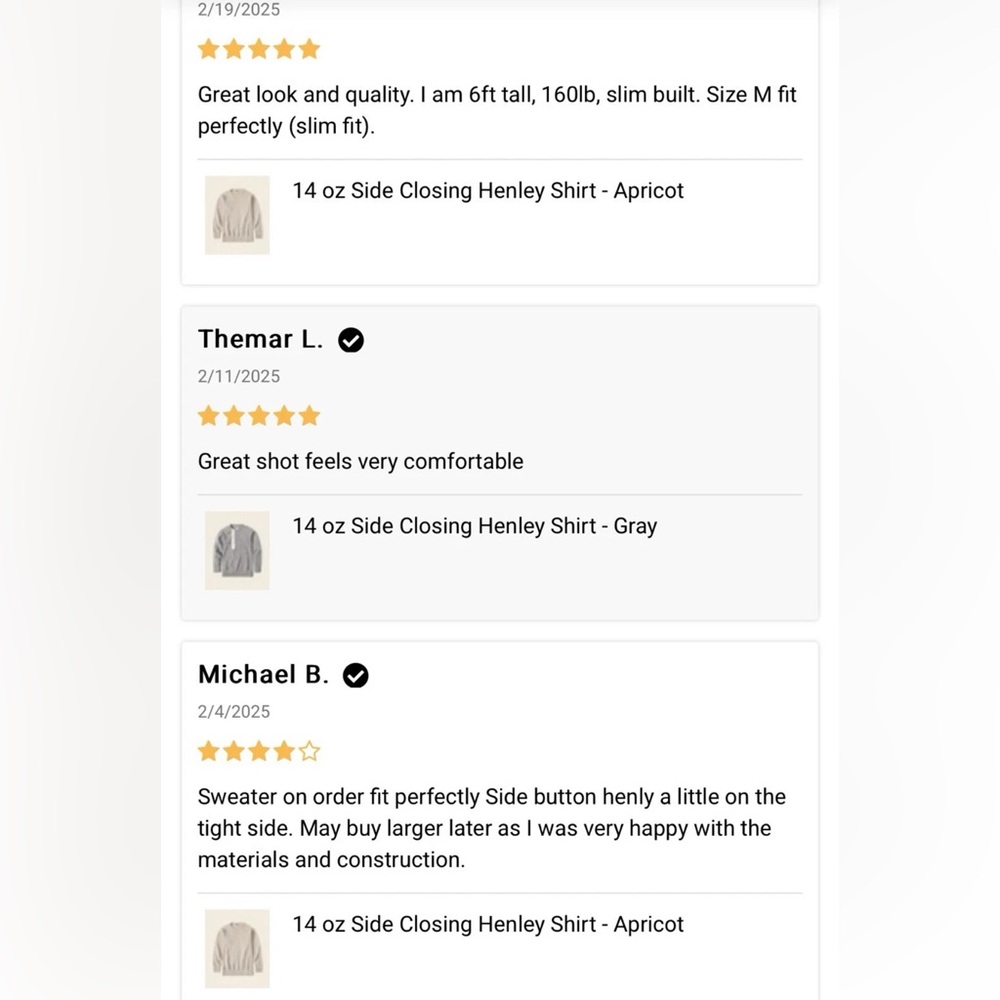Click the 2/19/2025 review date
The image size is (1000, 1000).
pyautogui.click(x=239, y=10)
